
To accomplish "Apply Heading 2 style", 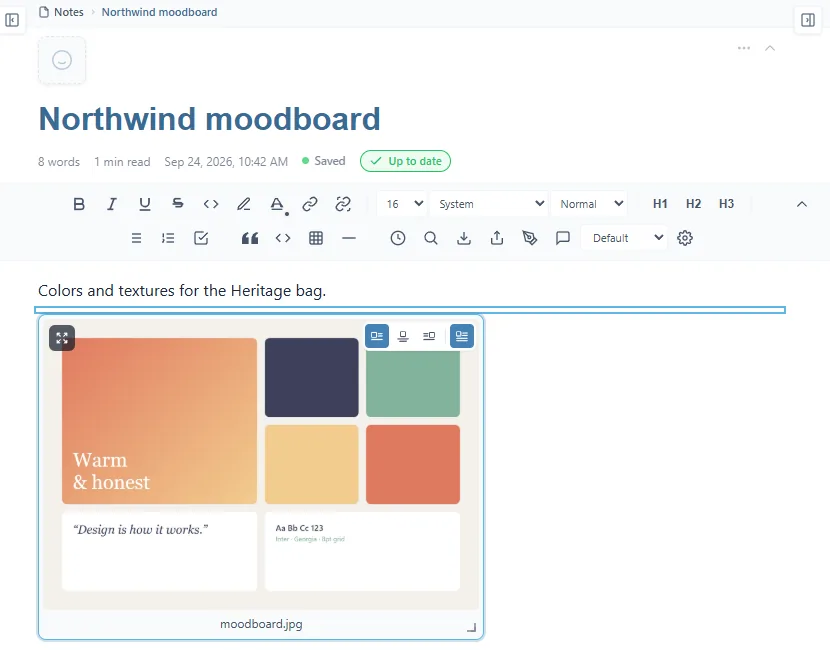I will coord(693,204).
